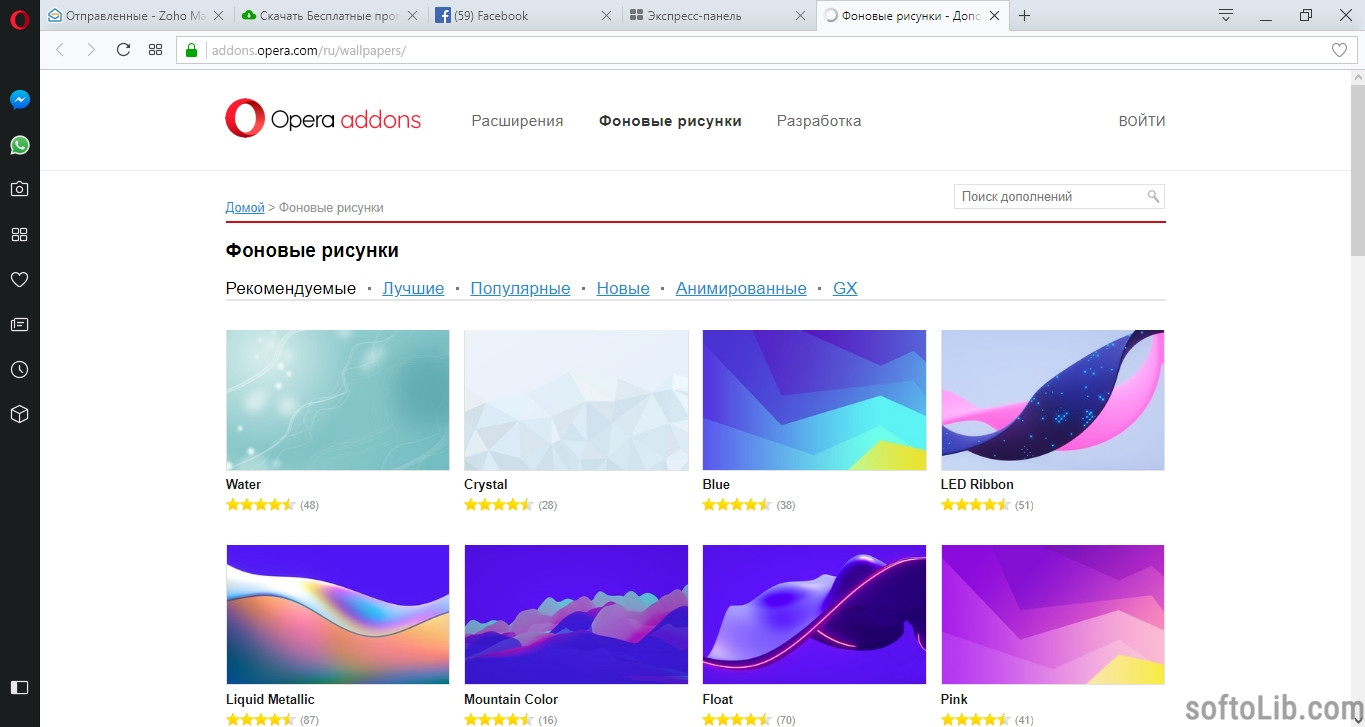
Task: Open a new tab with plus button
Action: pyautogui.click(x=1024, y=15)
